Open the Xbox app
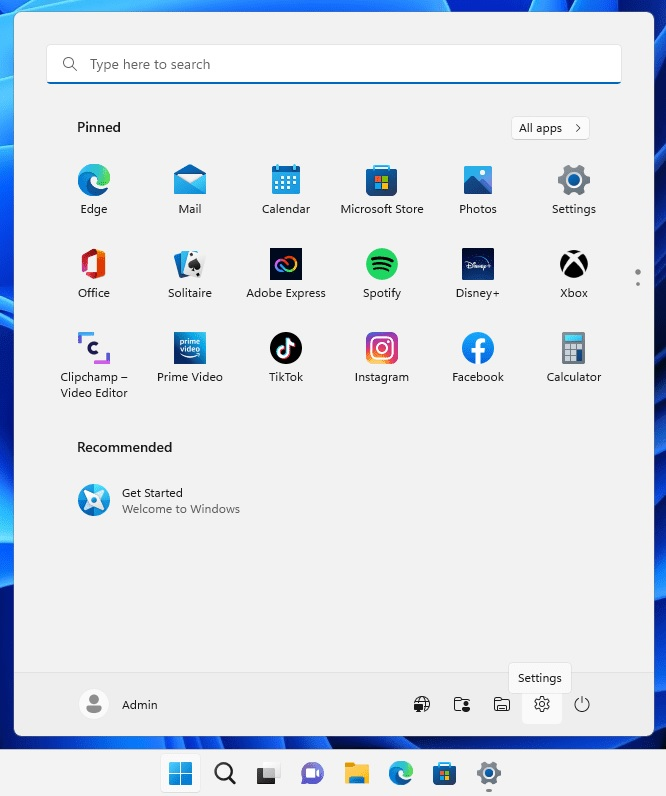 (x=574, y=273)
